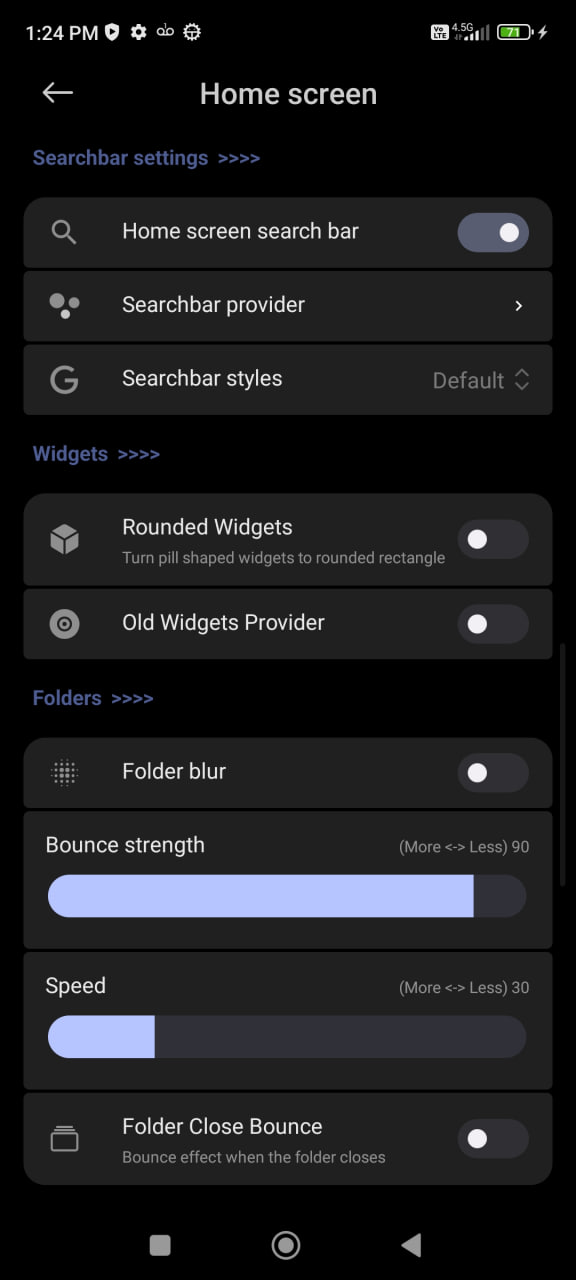Click the drawer icon beside Folder Close Bounce

pos(63,1138)
